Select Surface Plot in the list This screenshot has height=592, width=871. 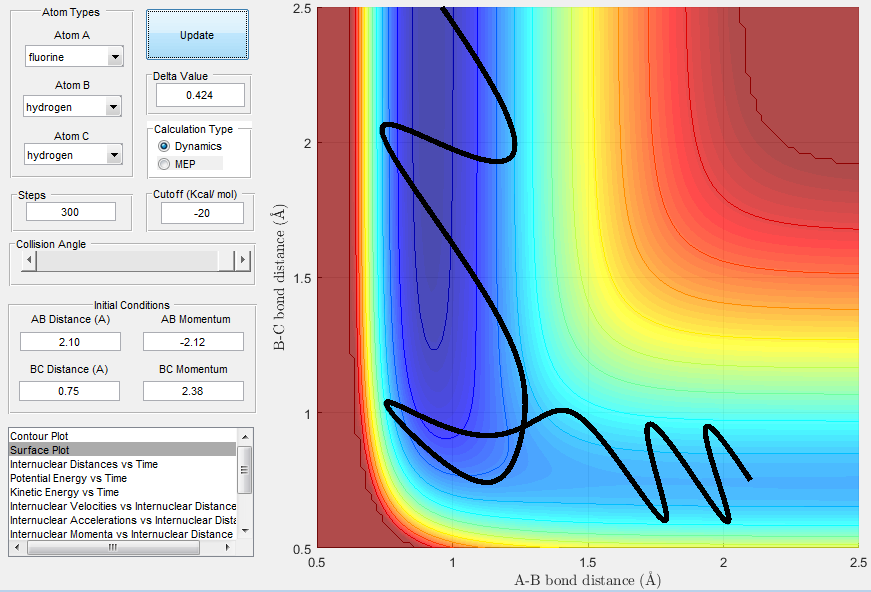click(x=123, y=450)
